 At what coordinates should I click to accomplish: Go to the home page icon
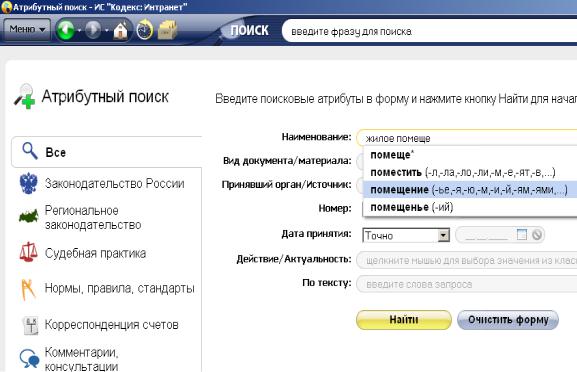[121, 30]
